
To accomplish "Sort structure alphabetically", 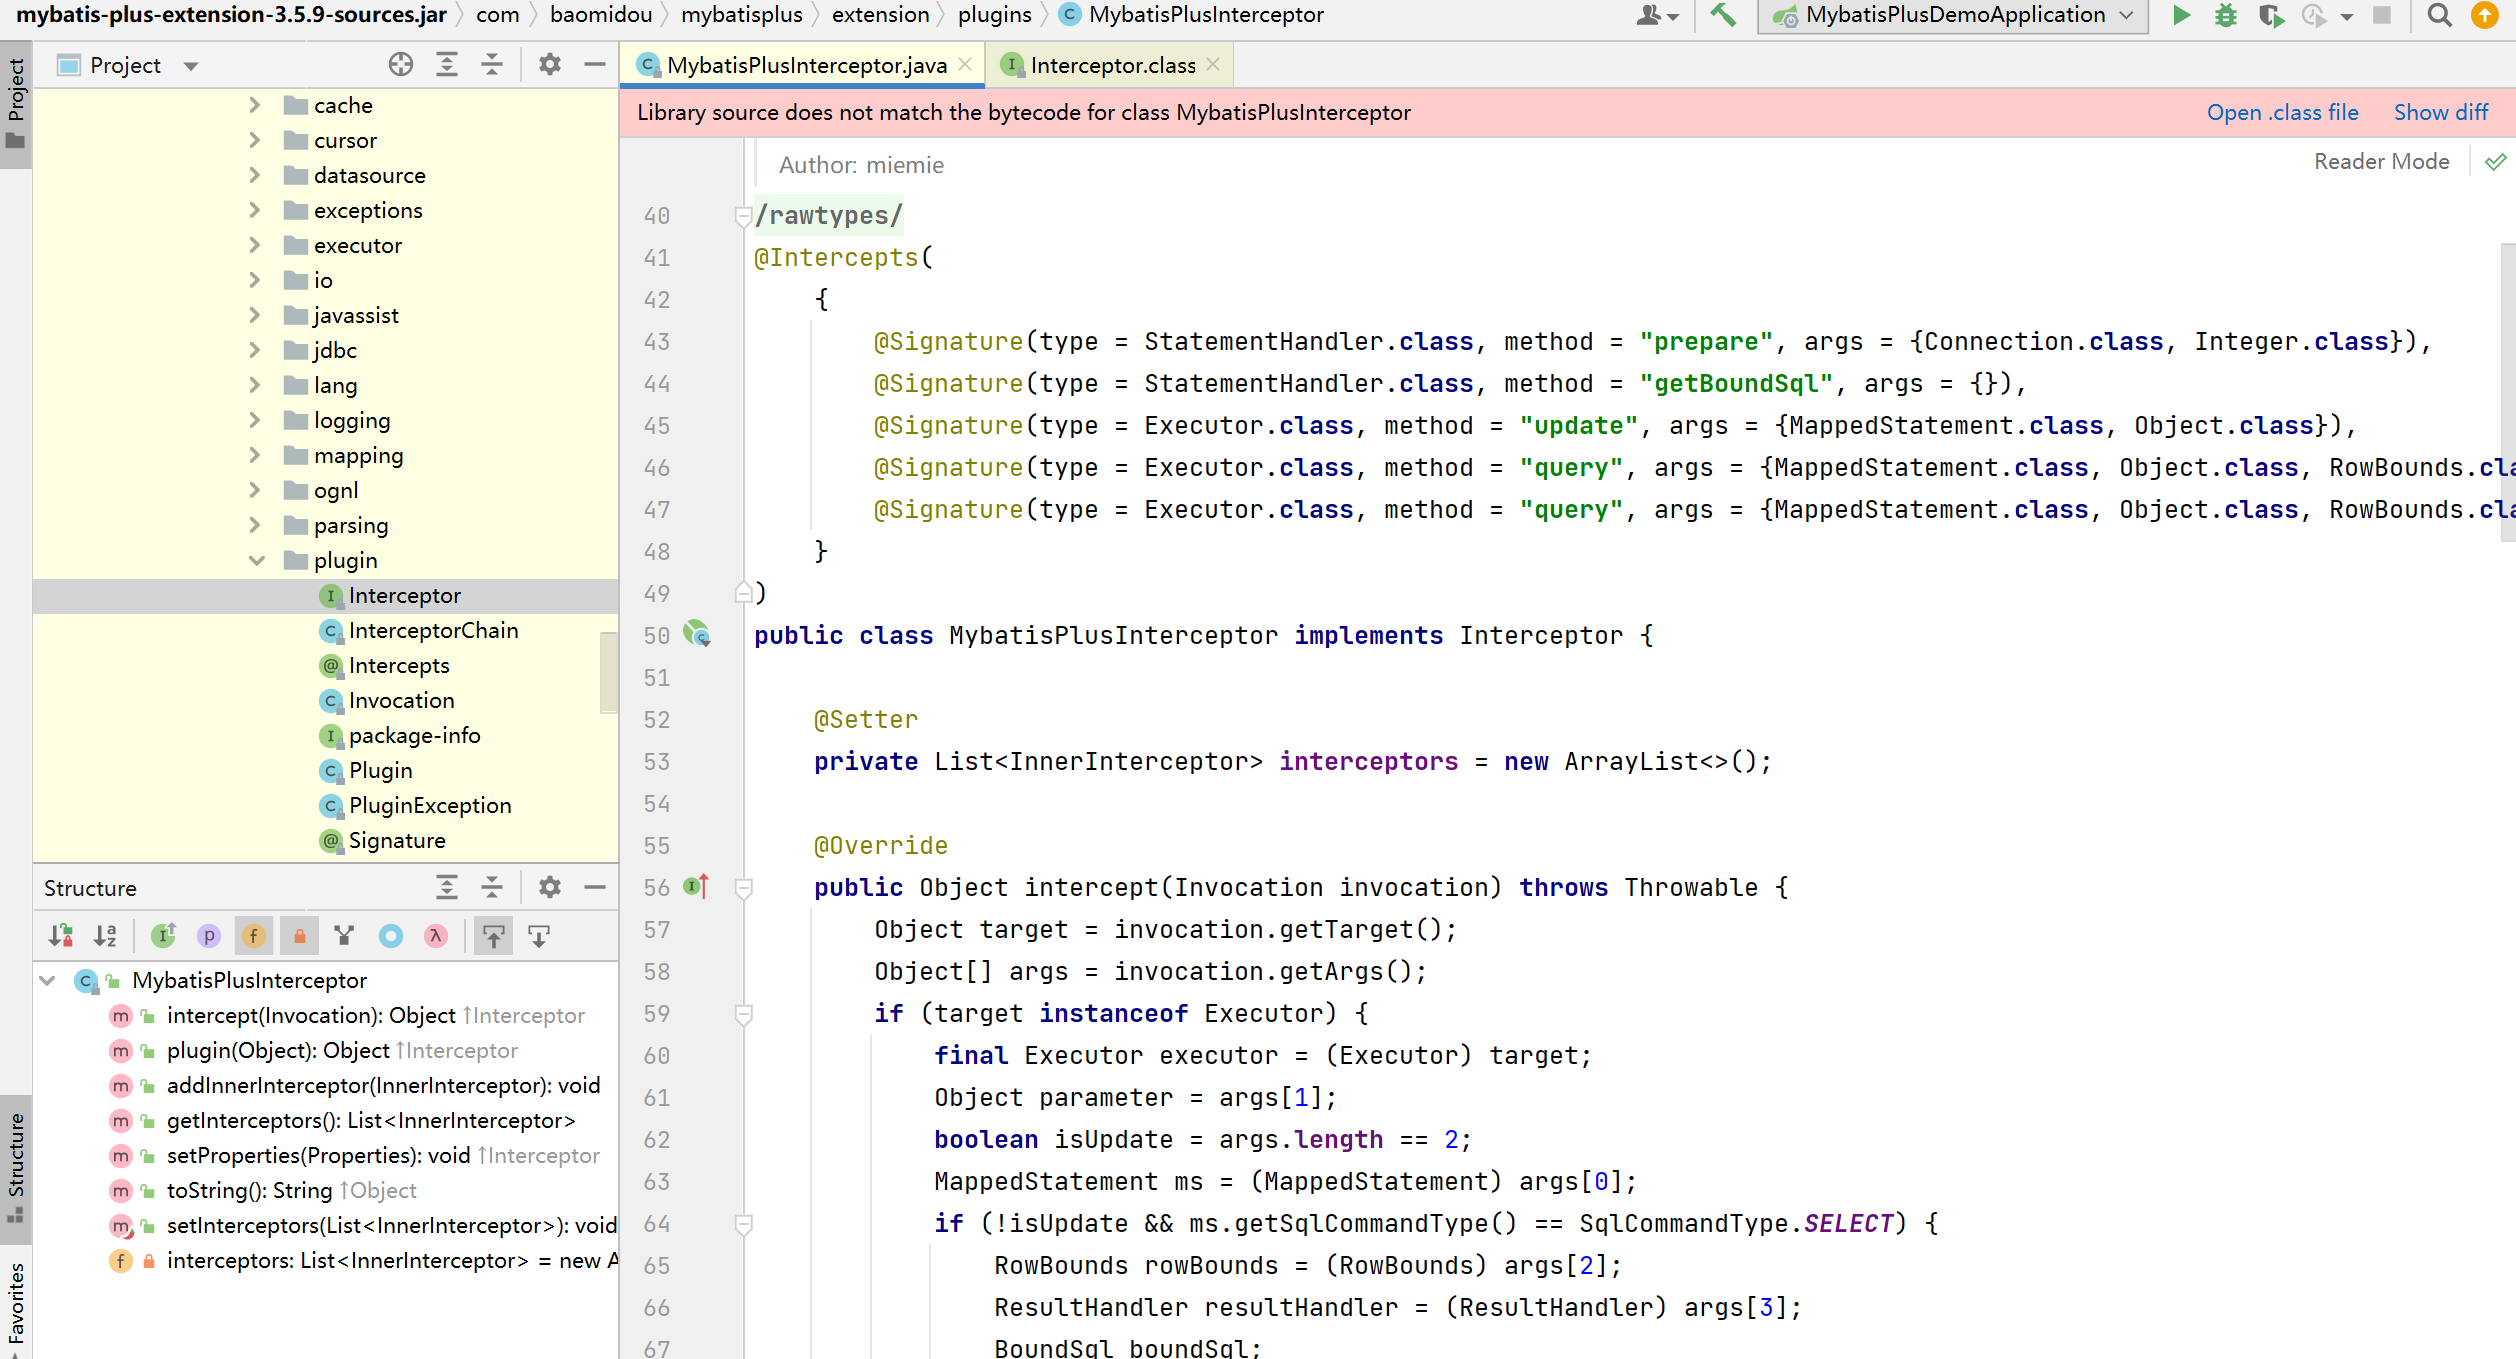I will coord(105,936).
